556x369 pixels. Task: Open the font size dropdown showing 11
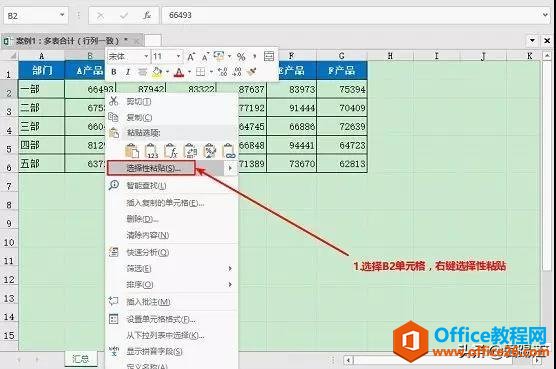(167, 56)
